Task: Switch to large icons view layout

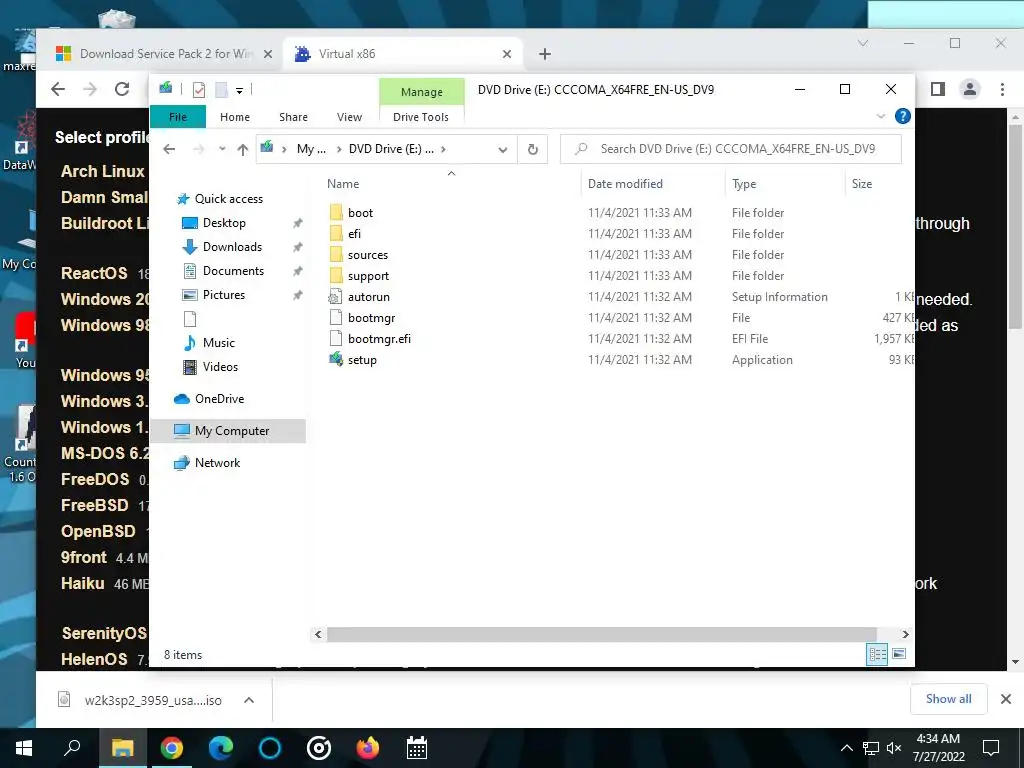Action: [899, 654]
